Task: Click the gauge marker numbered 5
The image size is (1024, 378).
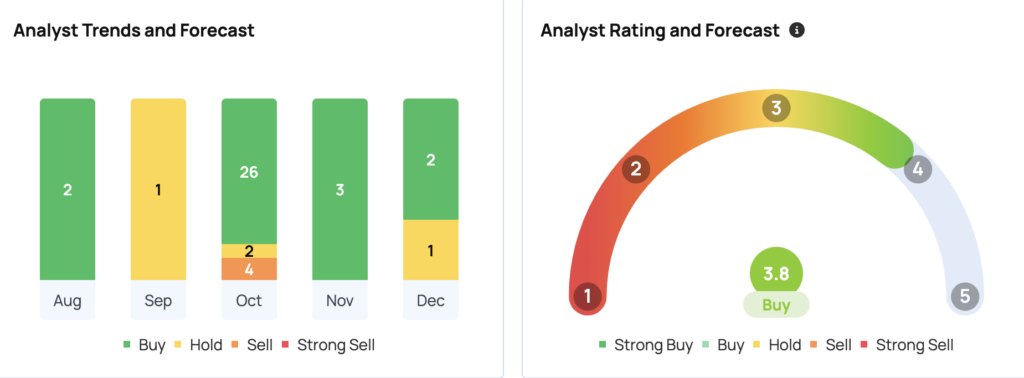Action: click(965, 296)
